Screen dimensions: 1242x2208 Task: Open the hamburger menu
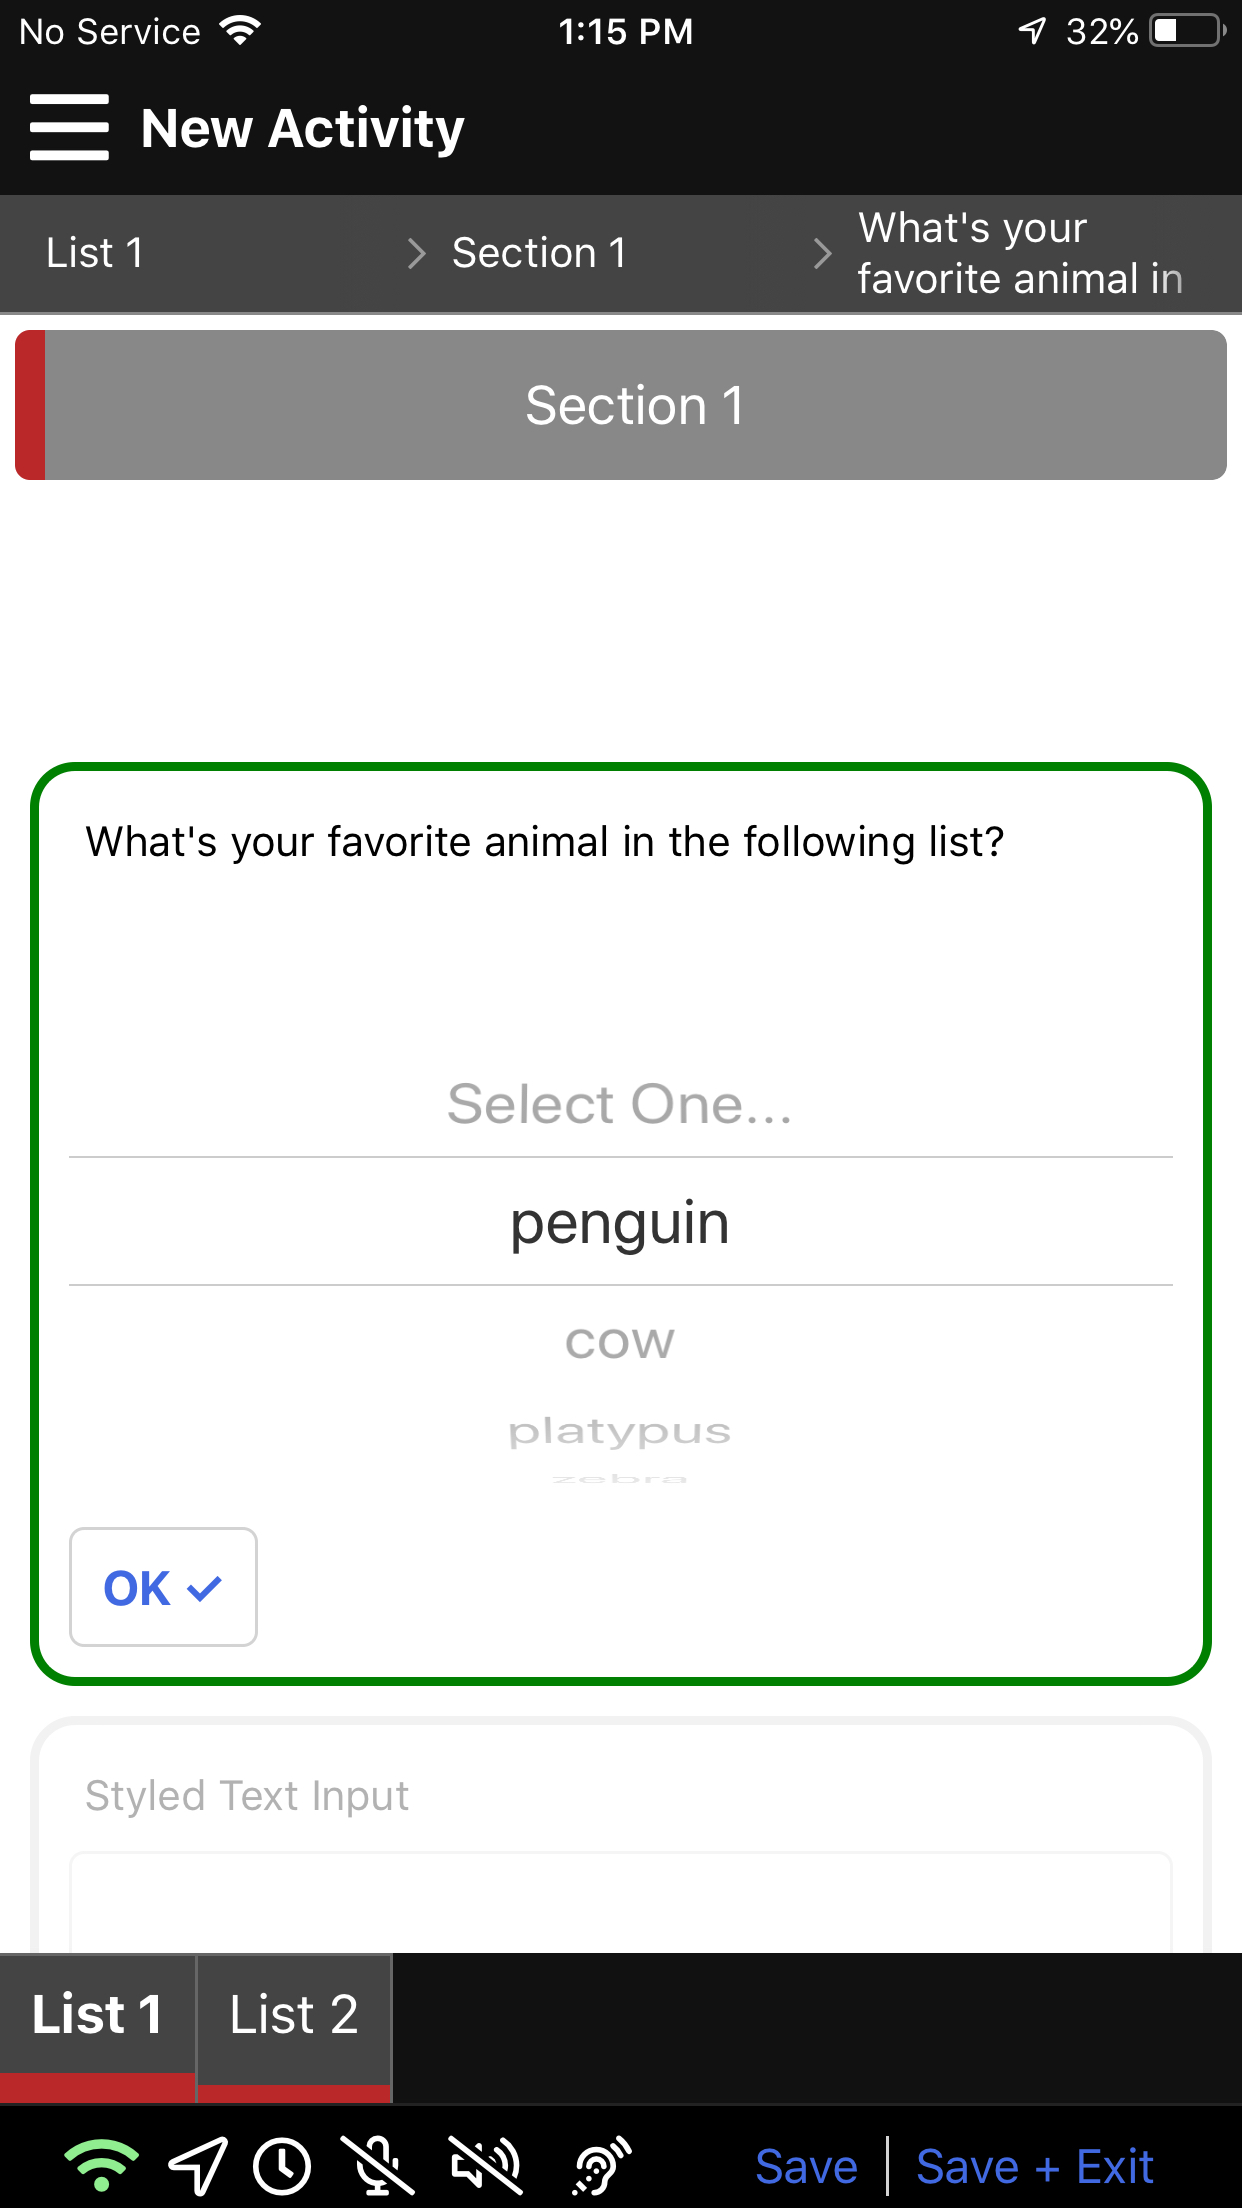point(69,128)
